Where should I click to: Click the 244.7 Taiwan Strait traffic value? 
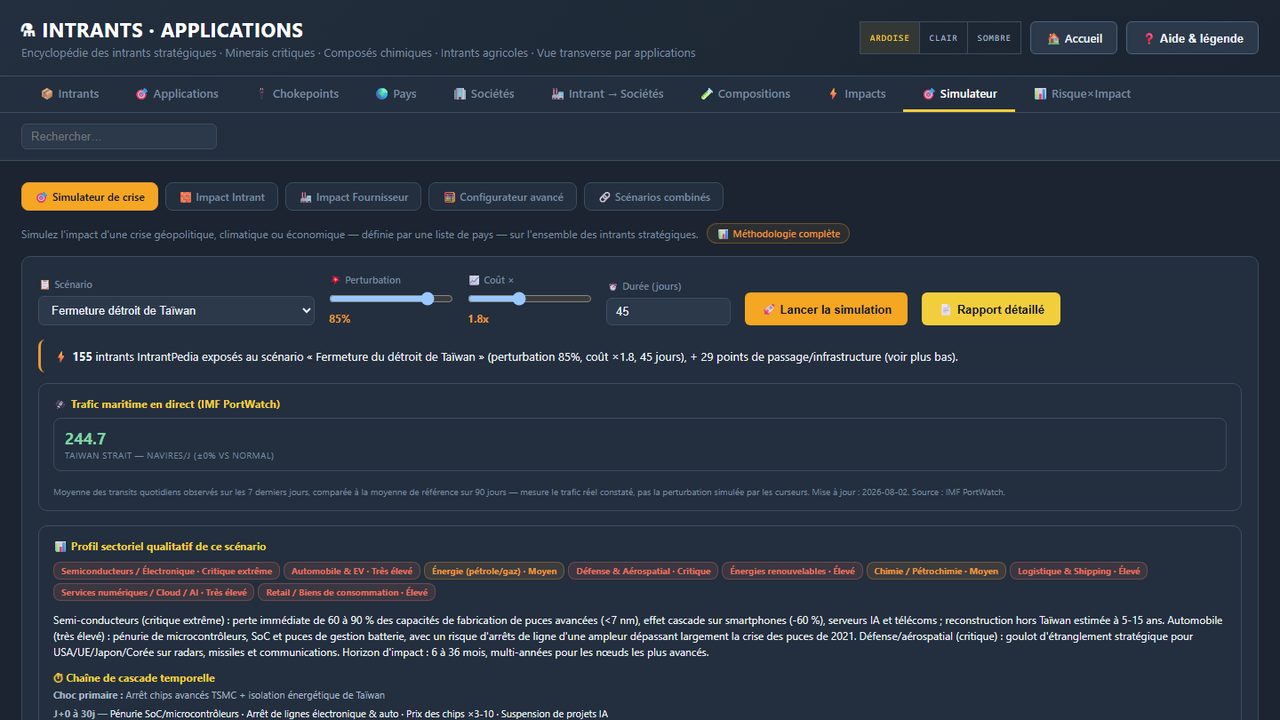(85, 439)
